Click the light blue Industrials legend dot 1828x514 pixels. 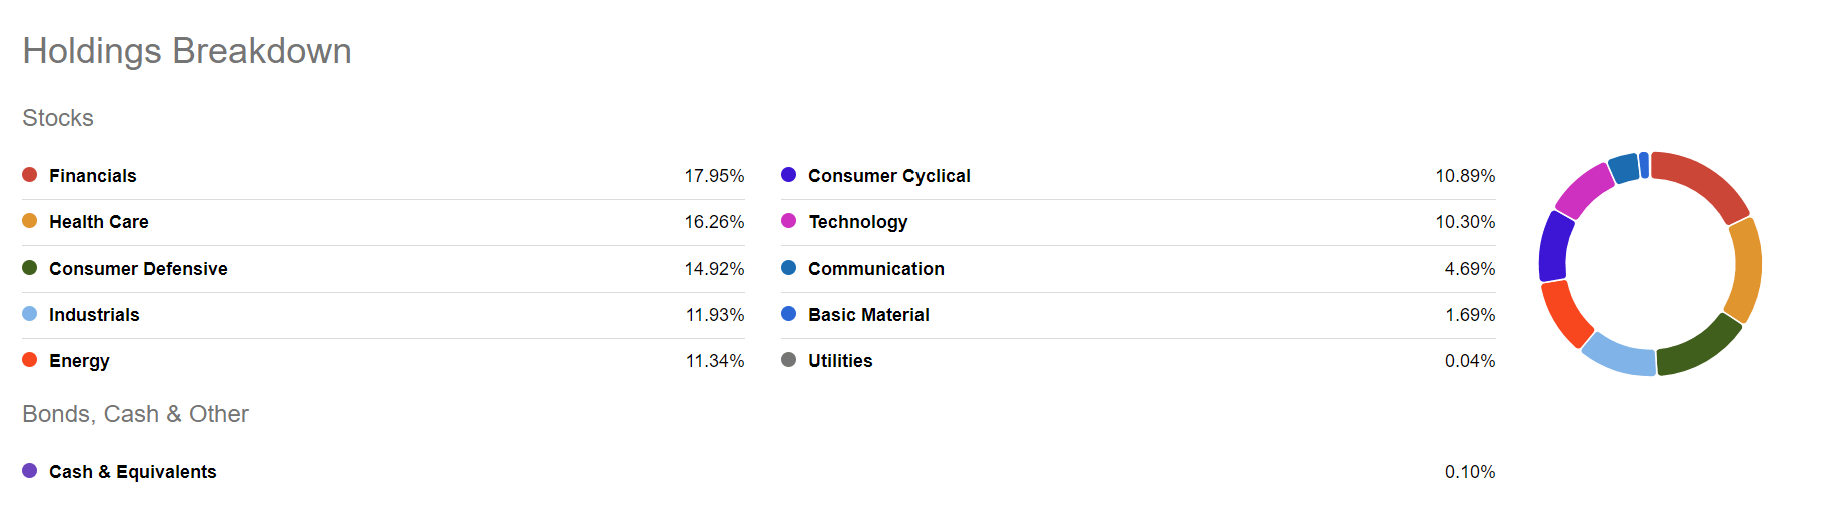pos(30,314)
